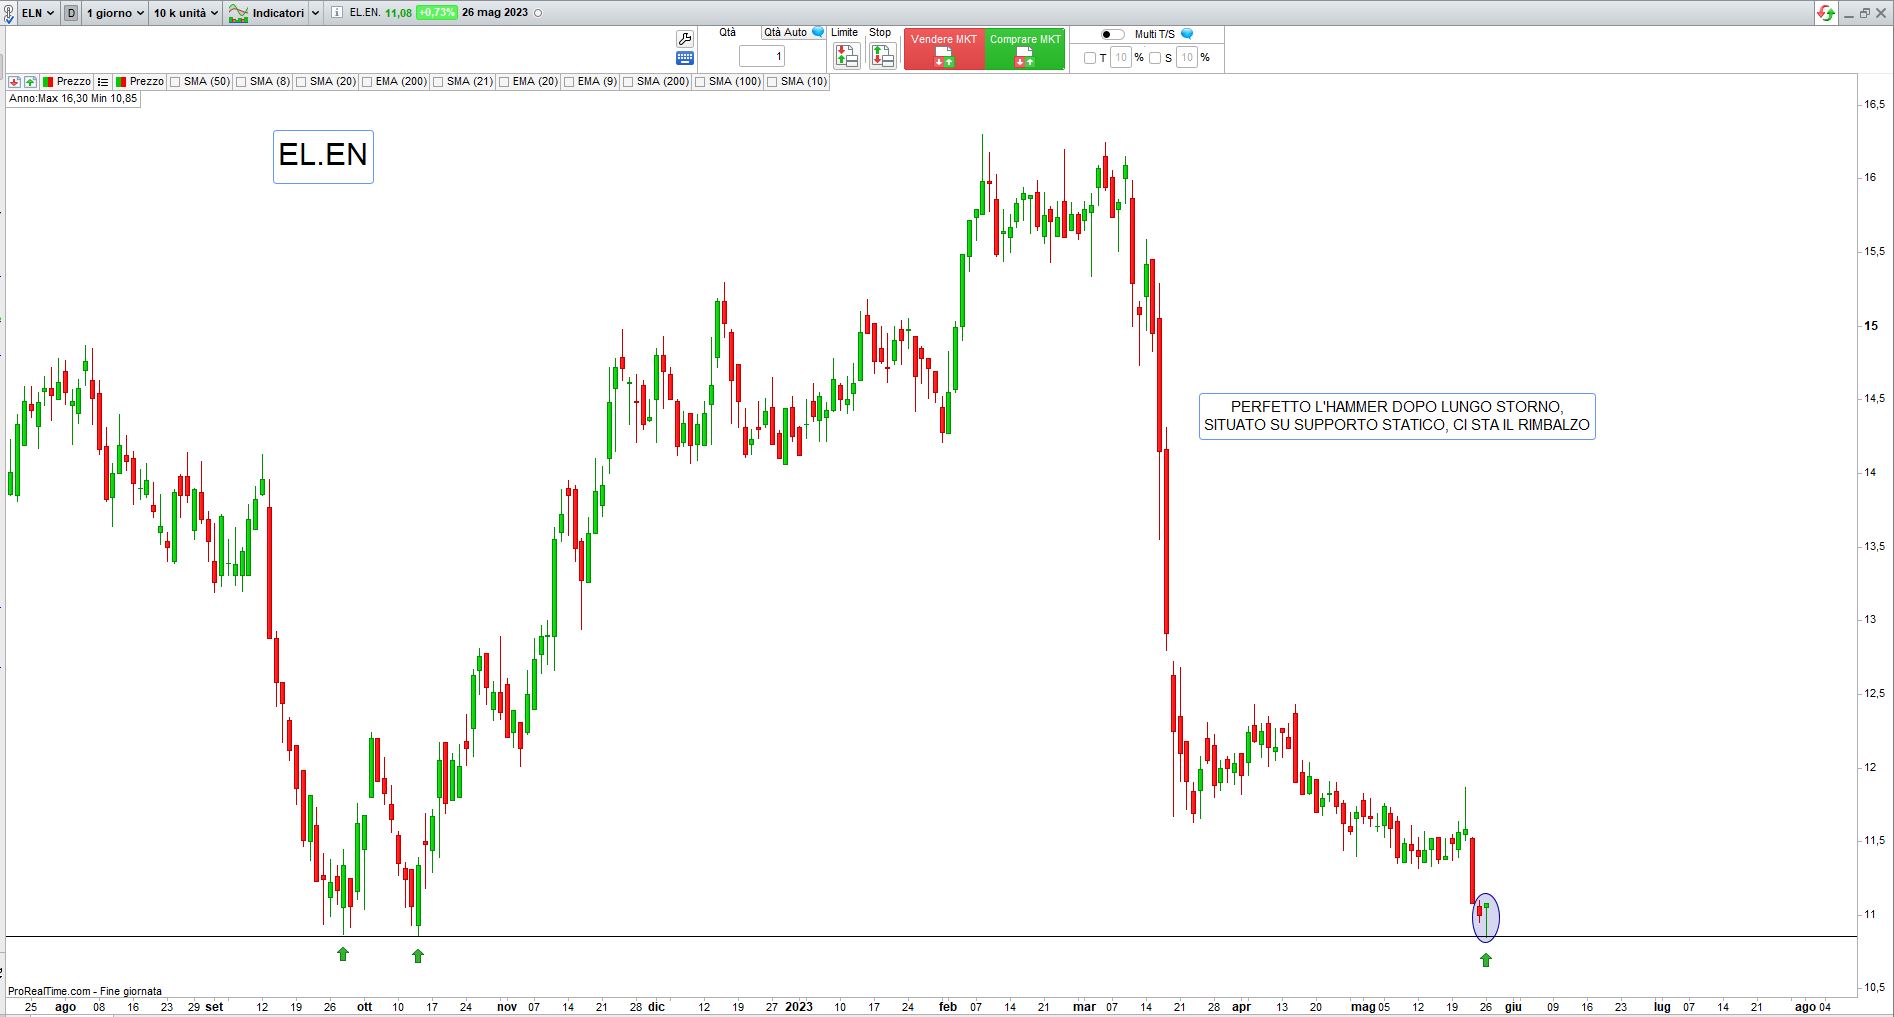Click the 'PERFETTO L'HAMMER' annotation text box
The height and width of the screenshot is (1017, 1894).
[1397, 416]
